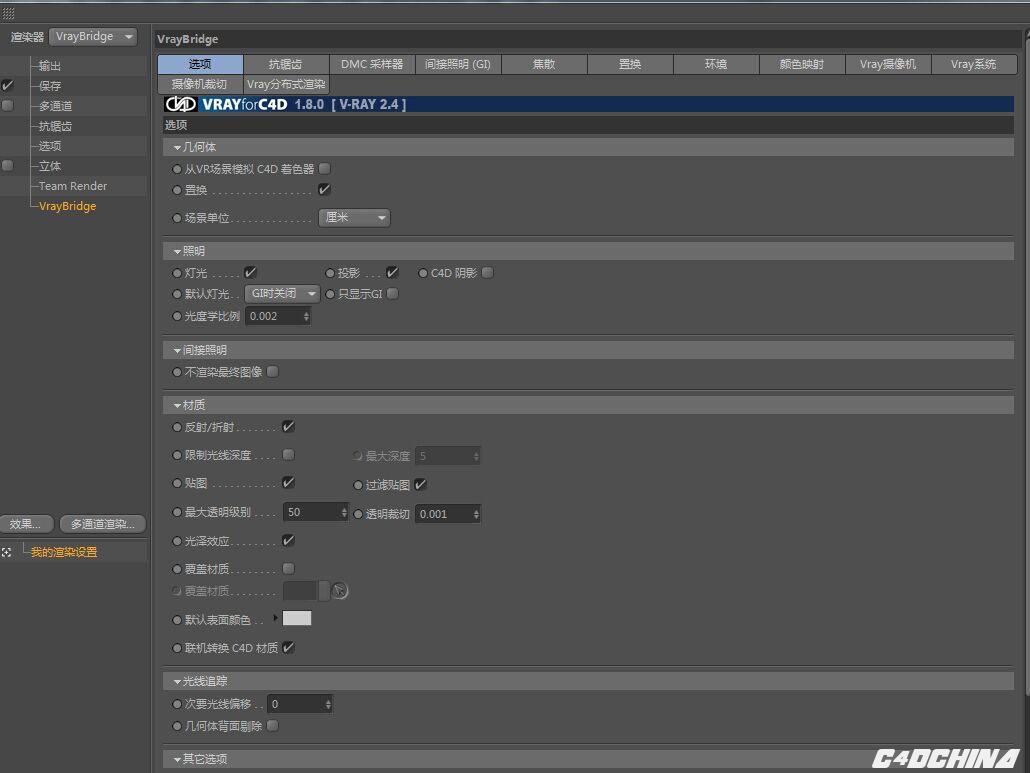Toggle the 保存 checkbox in sidebar
The height and width of the screenshot is (773, 1030).
[7, 85]
